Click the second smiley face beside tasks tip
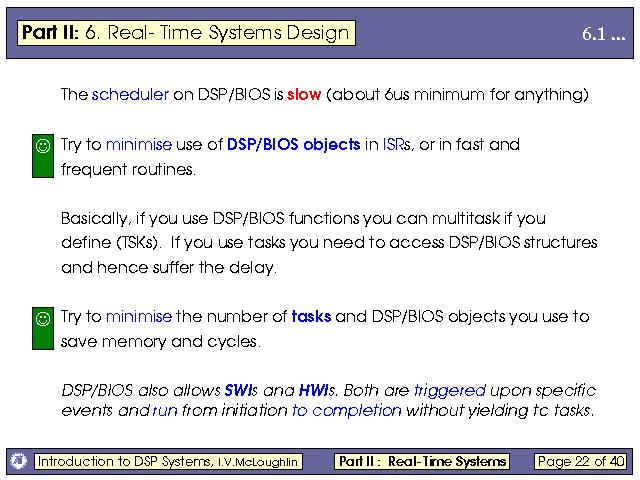The image size is (640, 480). 43,319
